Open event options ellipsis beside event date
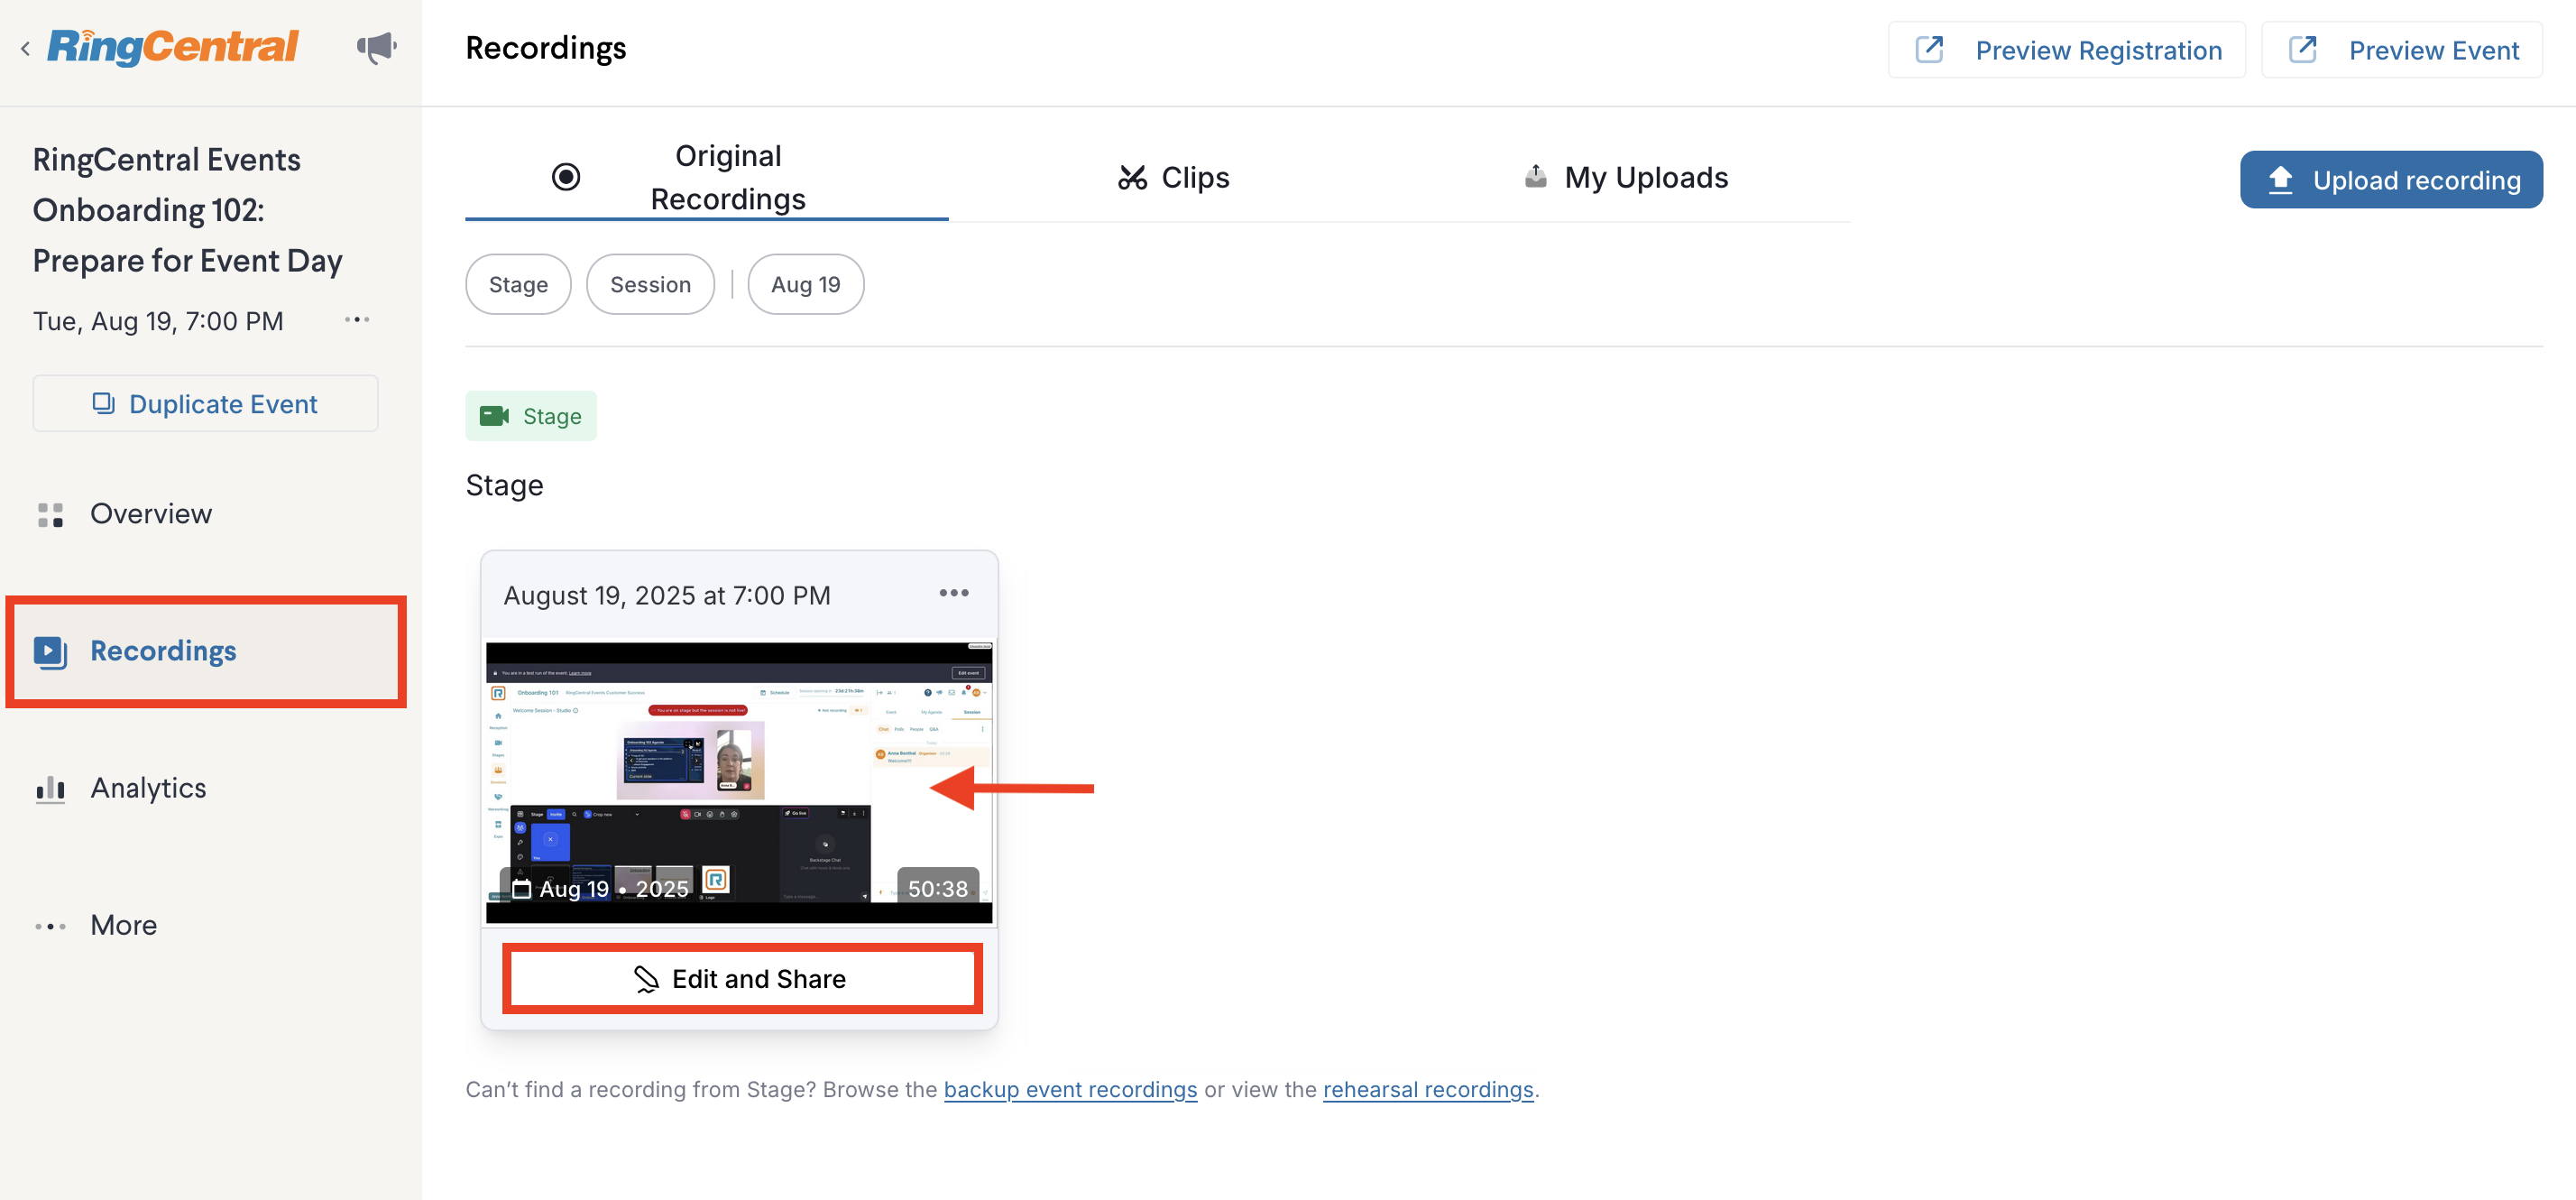2576x1200 pixels. [x=357, y=320]
